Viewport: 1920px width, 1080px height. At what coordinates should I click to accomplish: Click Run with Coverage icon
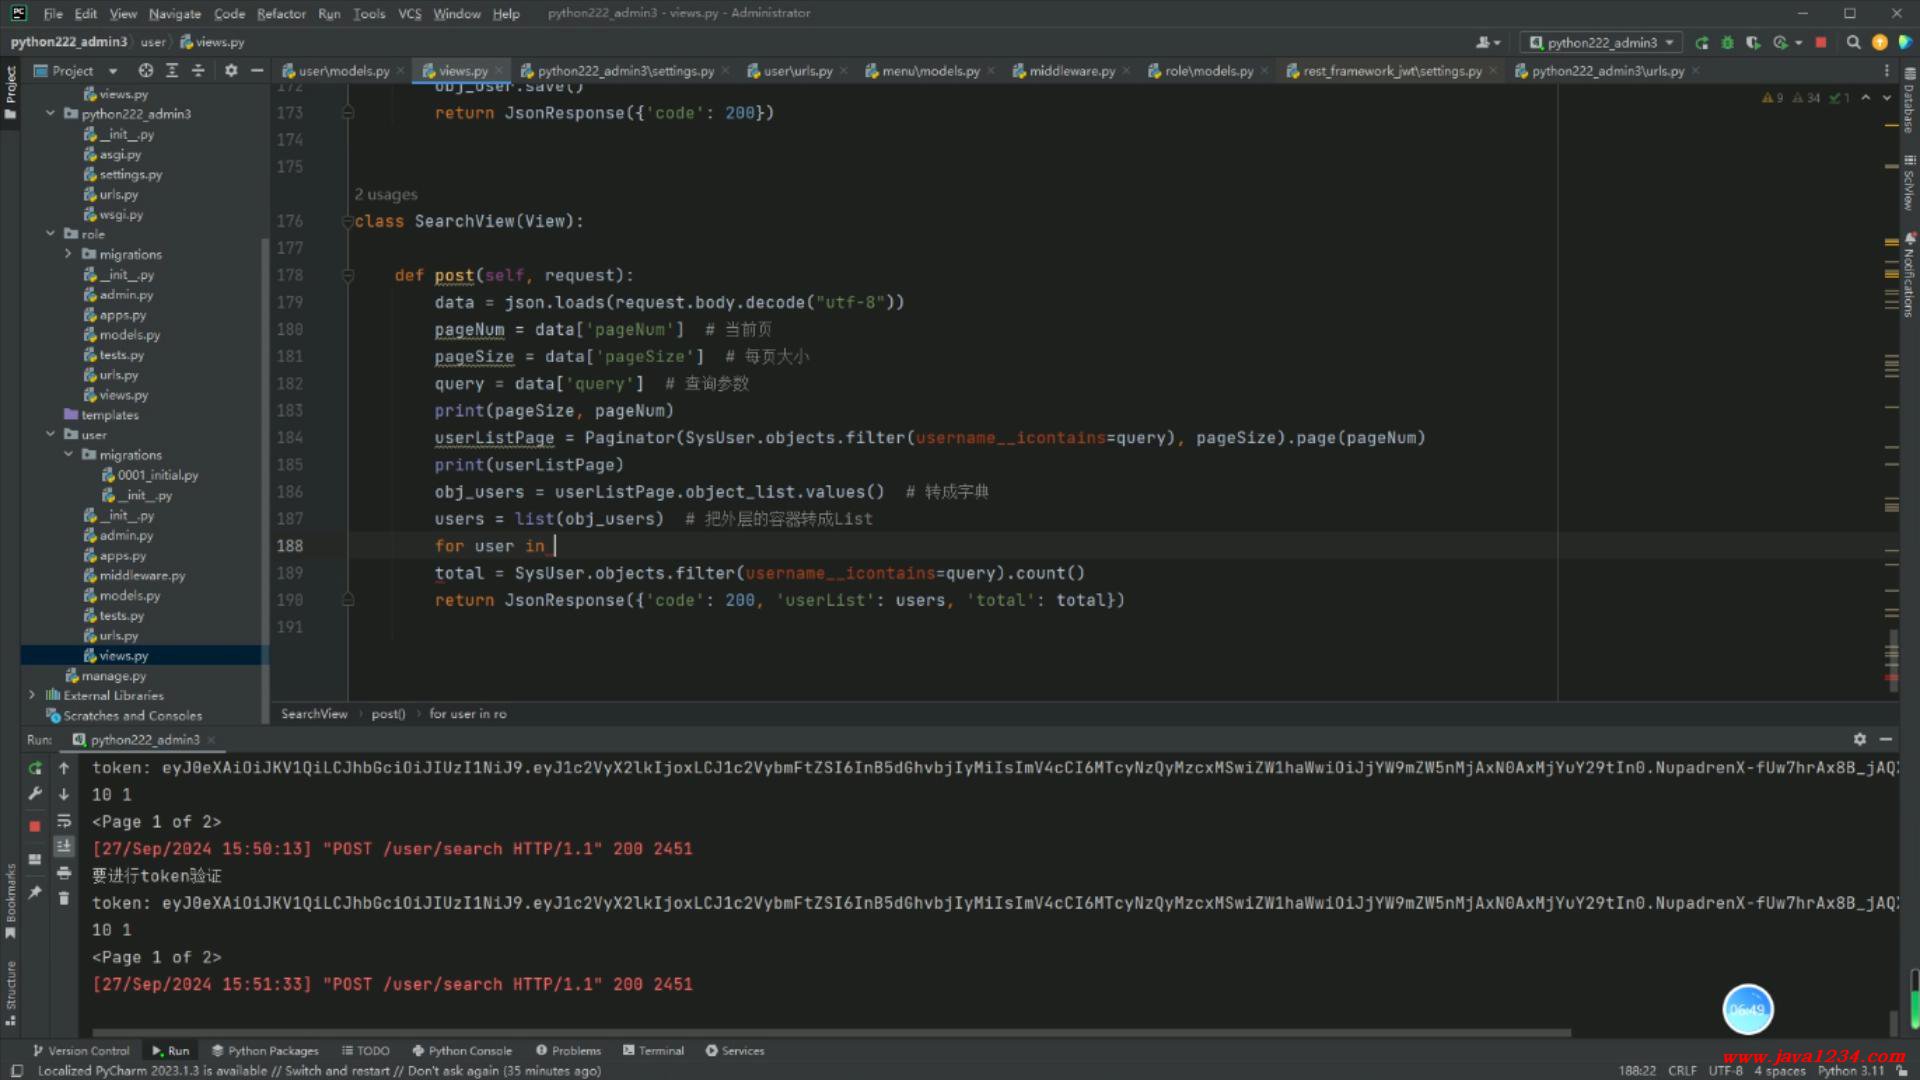(1753, 43)
